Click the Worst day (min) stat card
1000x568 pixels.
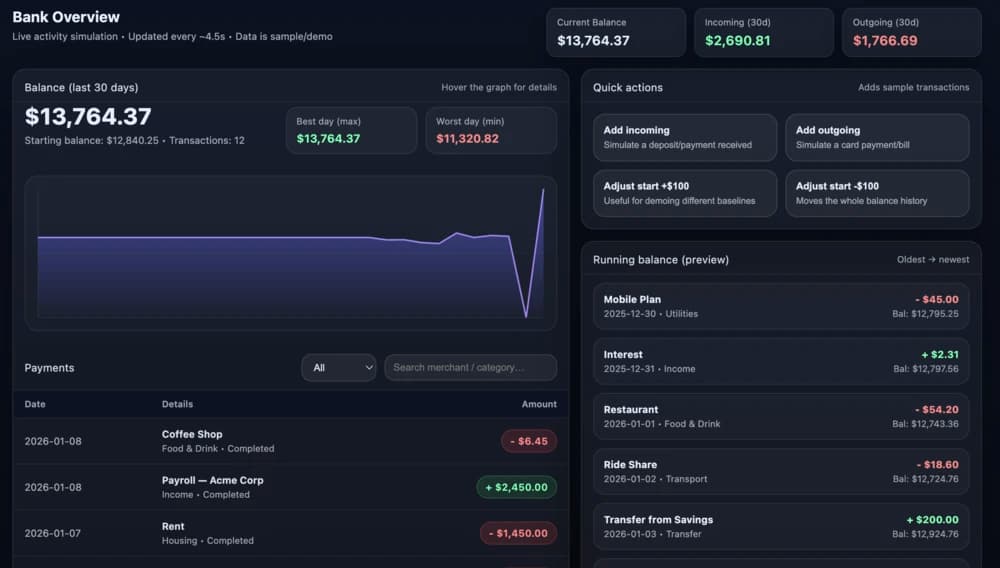point(491,130)
